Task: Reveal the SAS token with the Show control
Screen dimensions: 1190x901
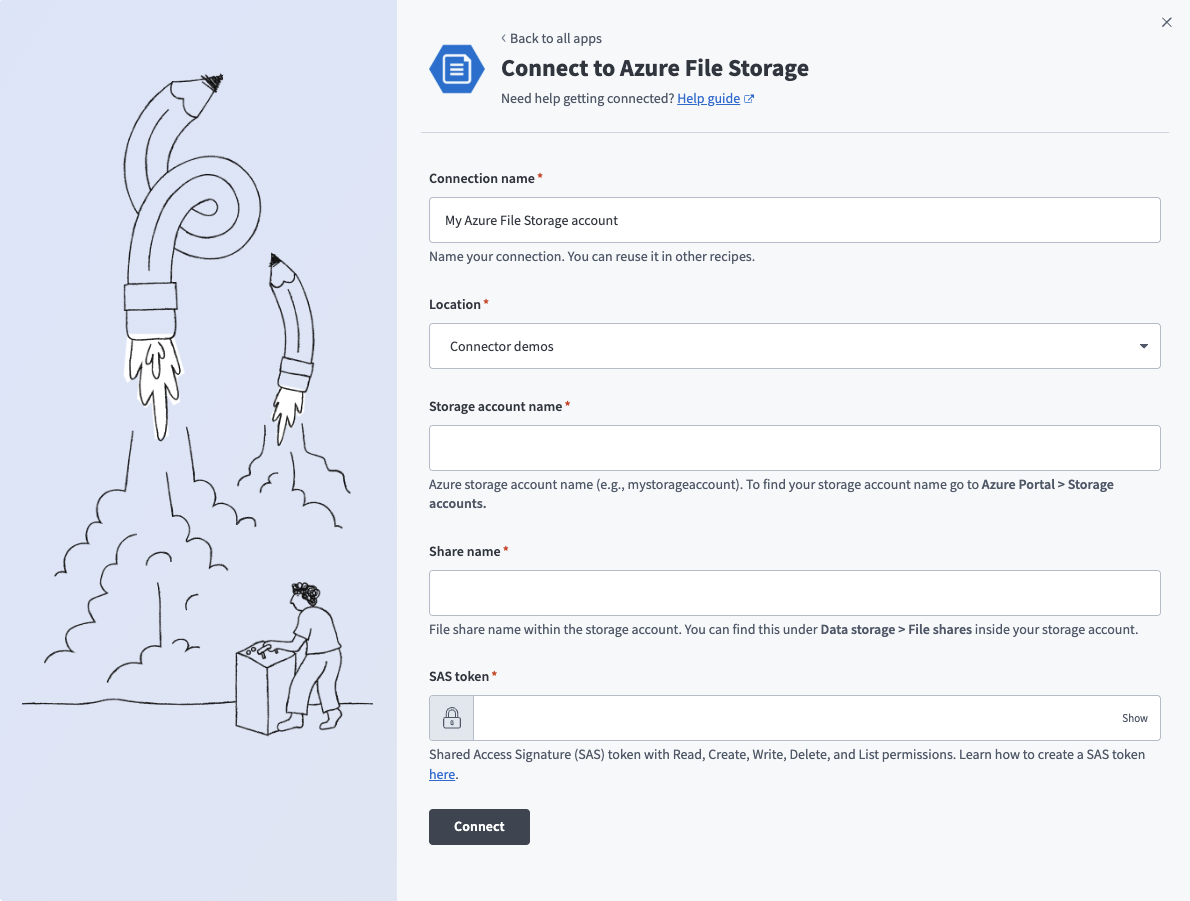Action: click(1135, 718)
